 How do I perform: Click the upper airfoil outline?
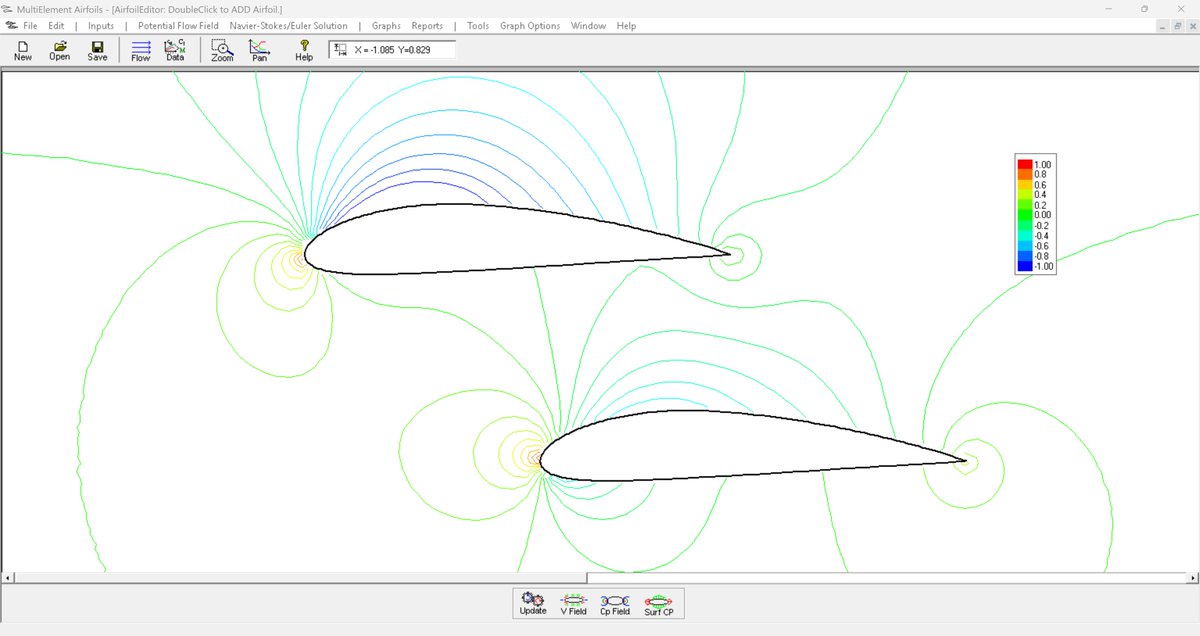[x=517, y=238]
